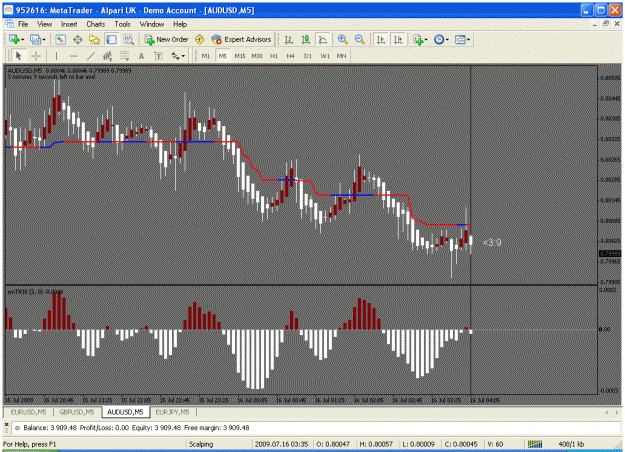The width and height of the screenshot is (625, 452).
Task: Select the Cursor arrow tool
Action: [18, 56]
